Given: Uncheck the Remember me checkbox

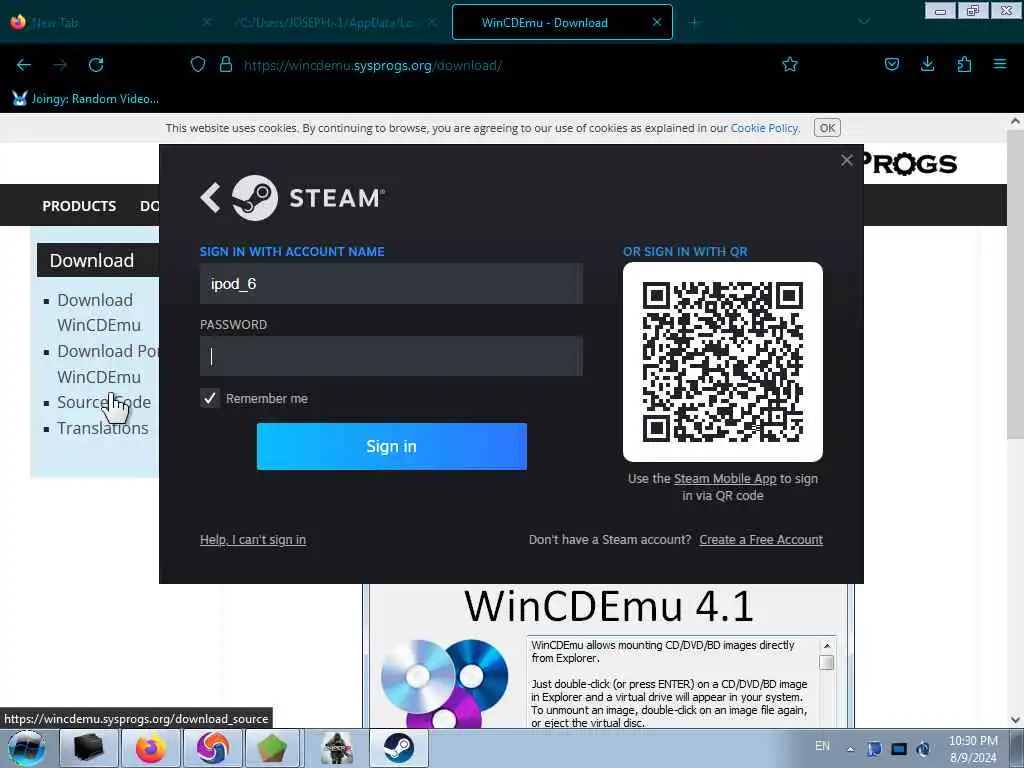Looking at the screenshot, I should click(x=210, y=398).
